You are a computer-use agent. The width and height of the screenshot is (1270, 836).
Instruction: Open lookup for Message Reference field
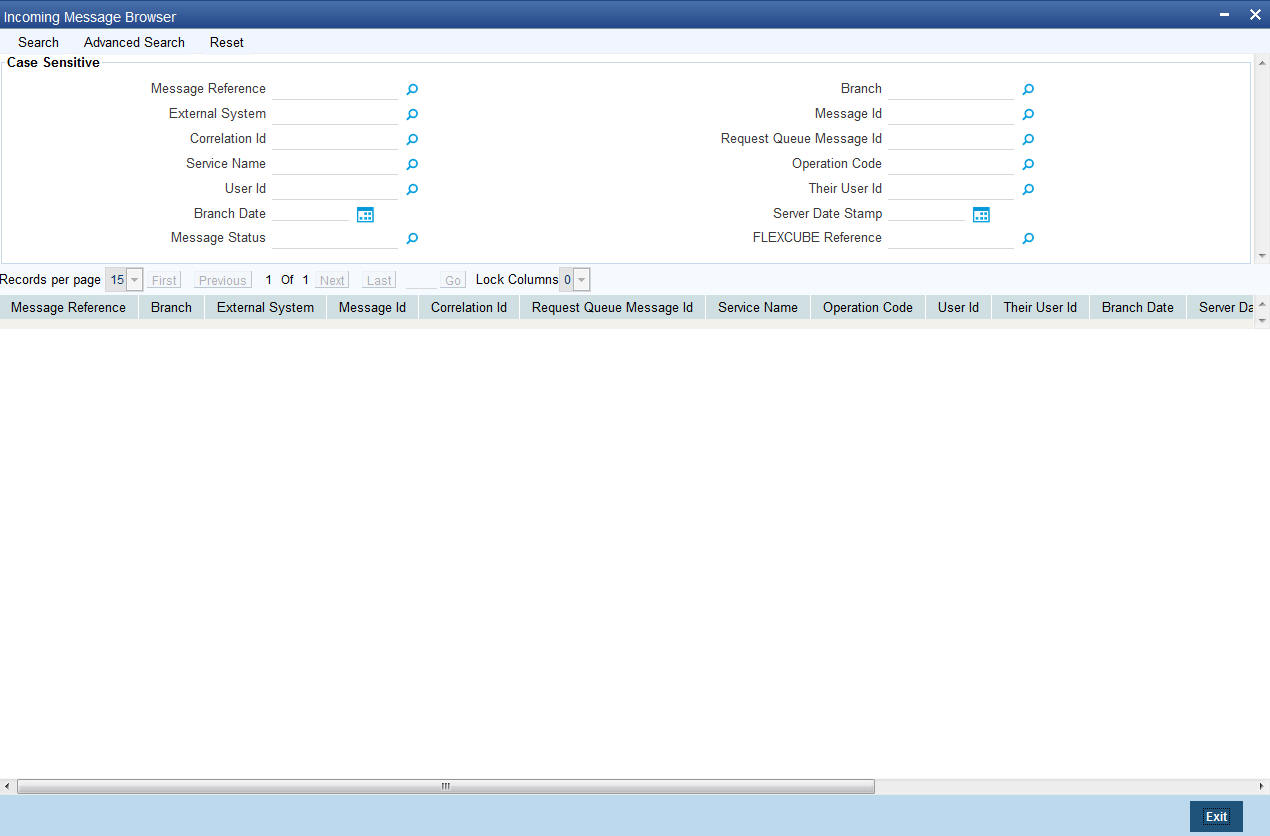click(412, 90)
